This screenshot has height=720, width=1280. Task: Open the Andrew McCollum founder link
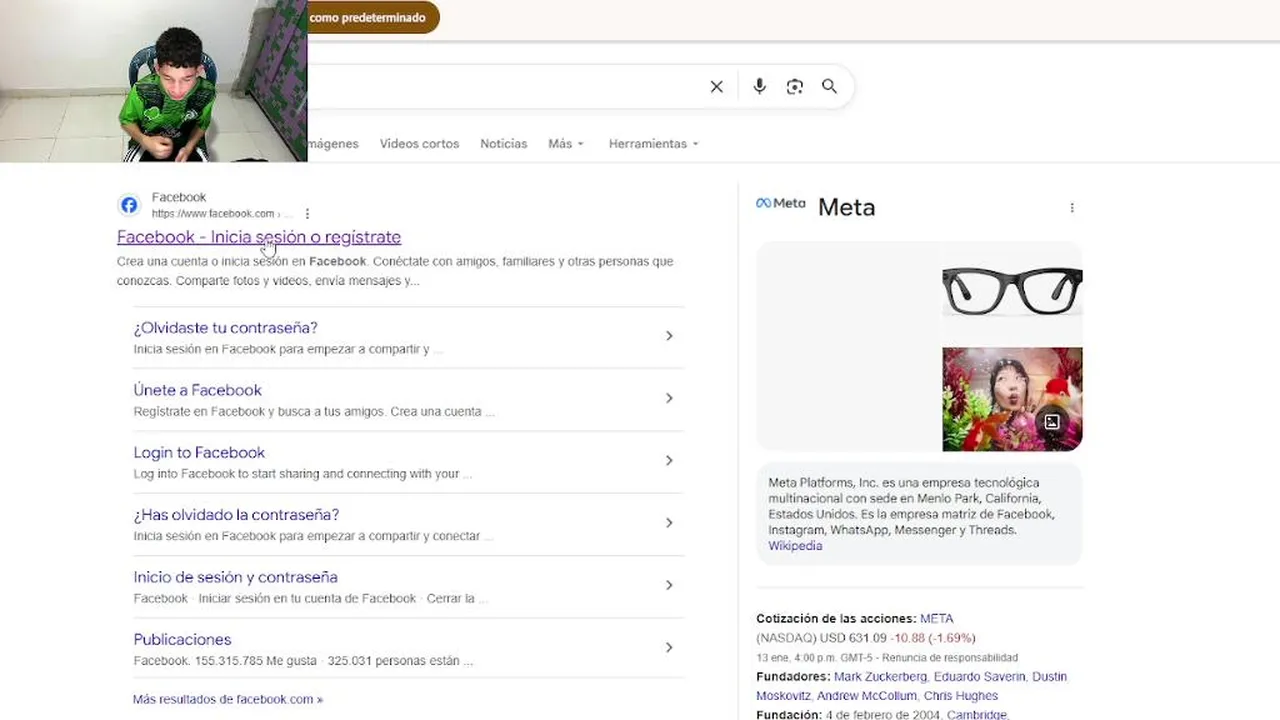click(866, 696)
